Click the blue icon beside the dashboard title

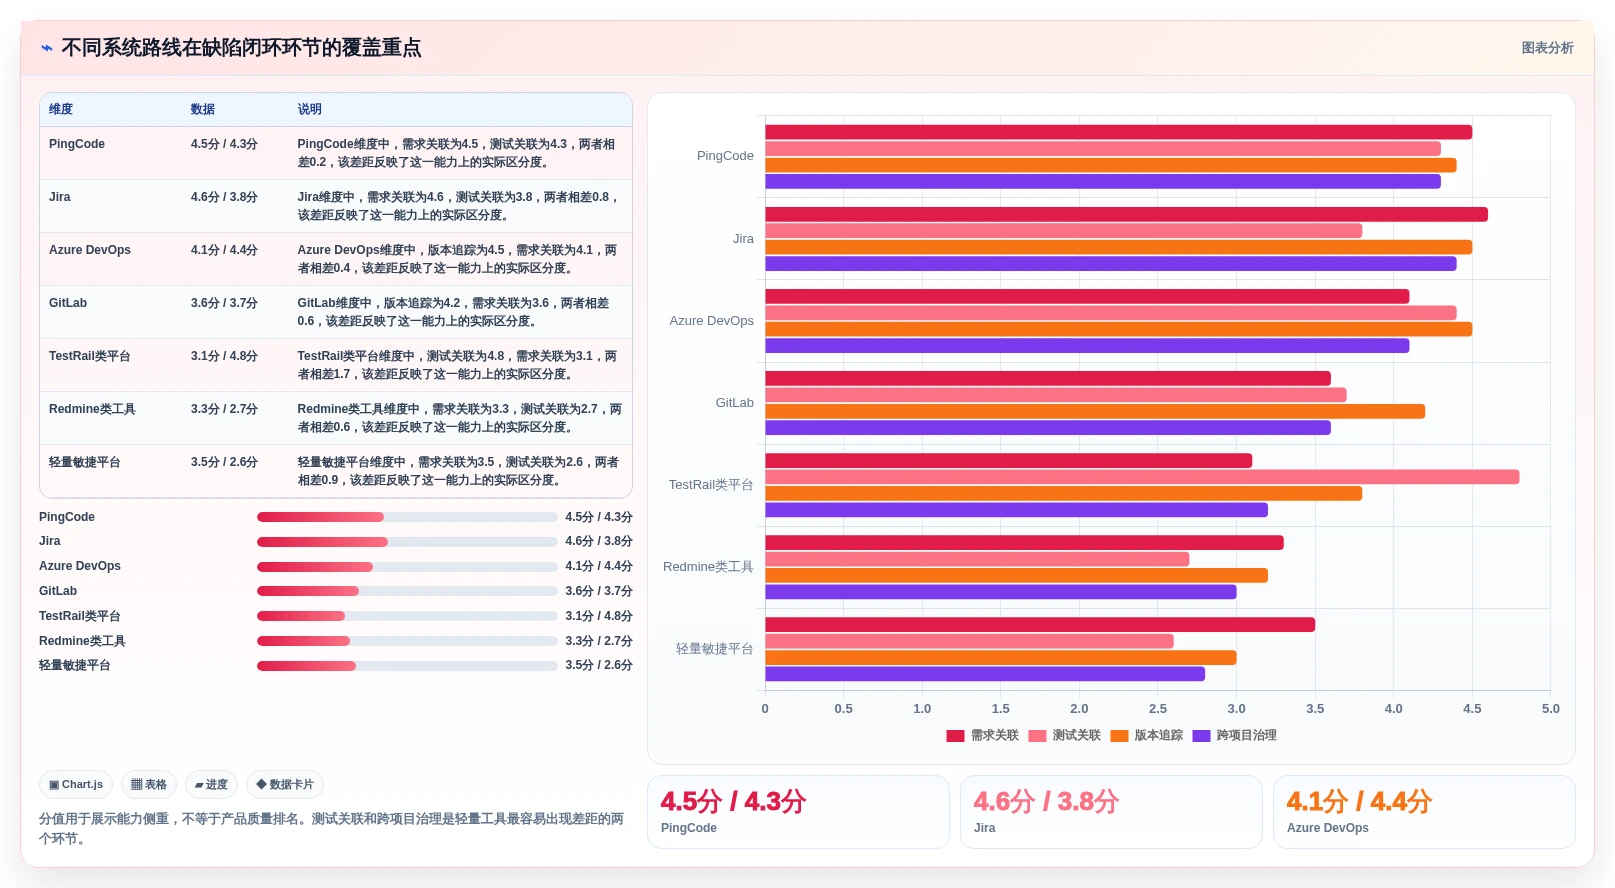[47, 48]
